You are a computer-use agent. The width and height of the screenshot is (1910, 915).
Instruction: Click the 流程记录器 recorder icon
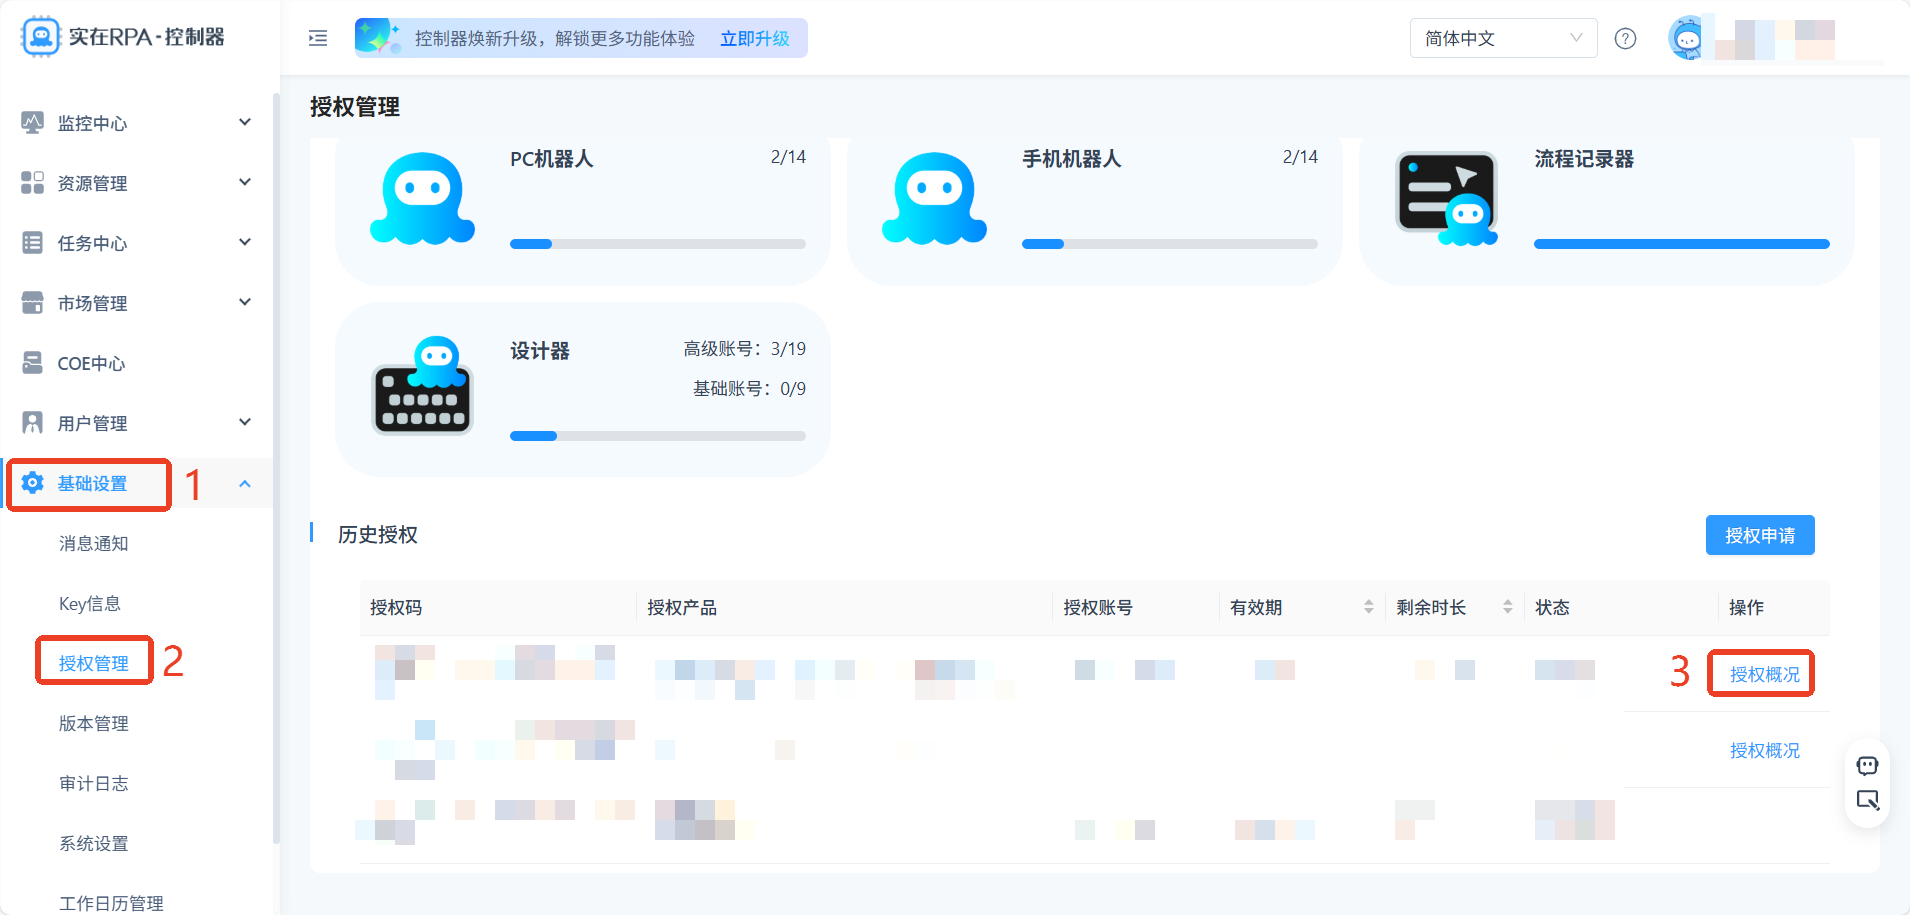pos(1446,198)
